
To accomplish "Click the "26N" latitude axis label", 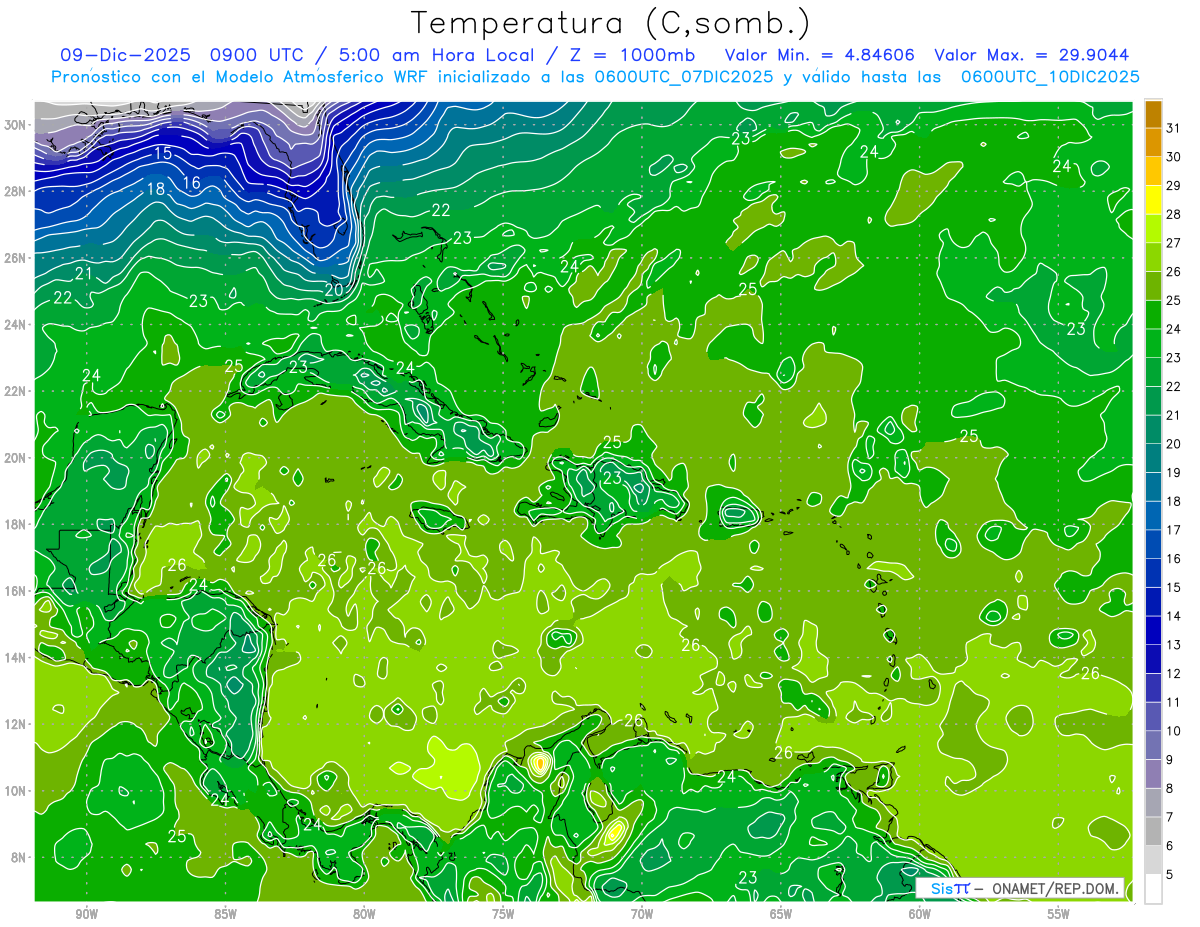I will (x=17, y=258).
